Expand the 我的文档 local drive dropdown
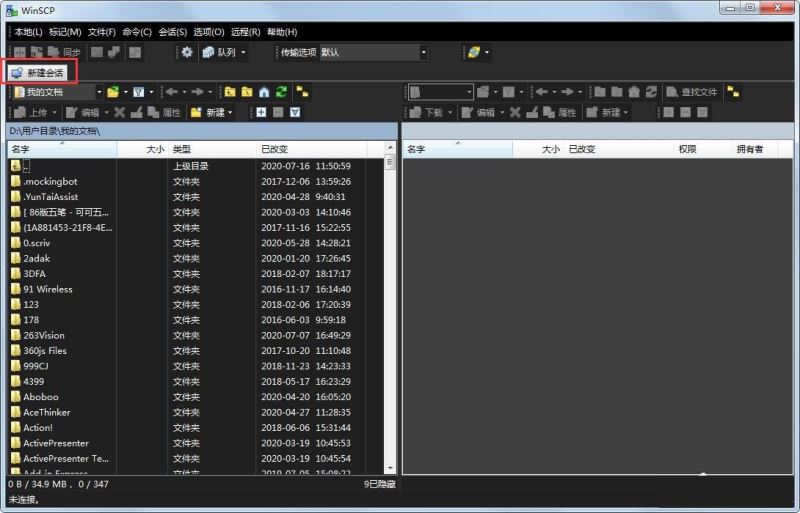 97,92
